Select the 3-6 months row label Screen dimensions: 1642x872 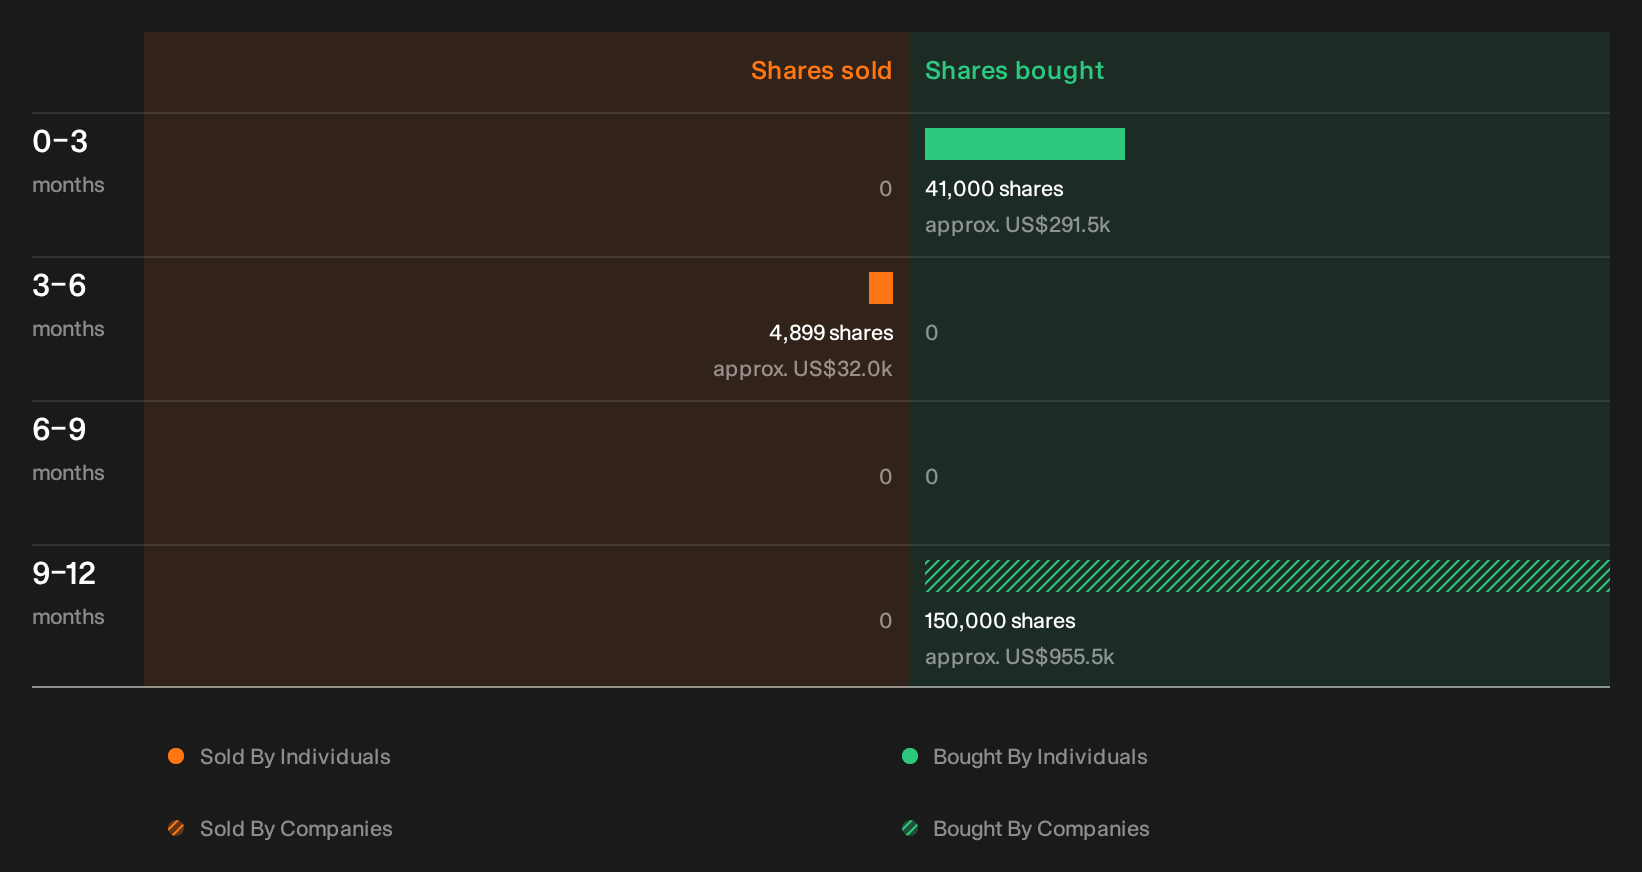coord(68,305)
